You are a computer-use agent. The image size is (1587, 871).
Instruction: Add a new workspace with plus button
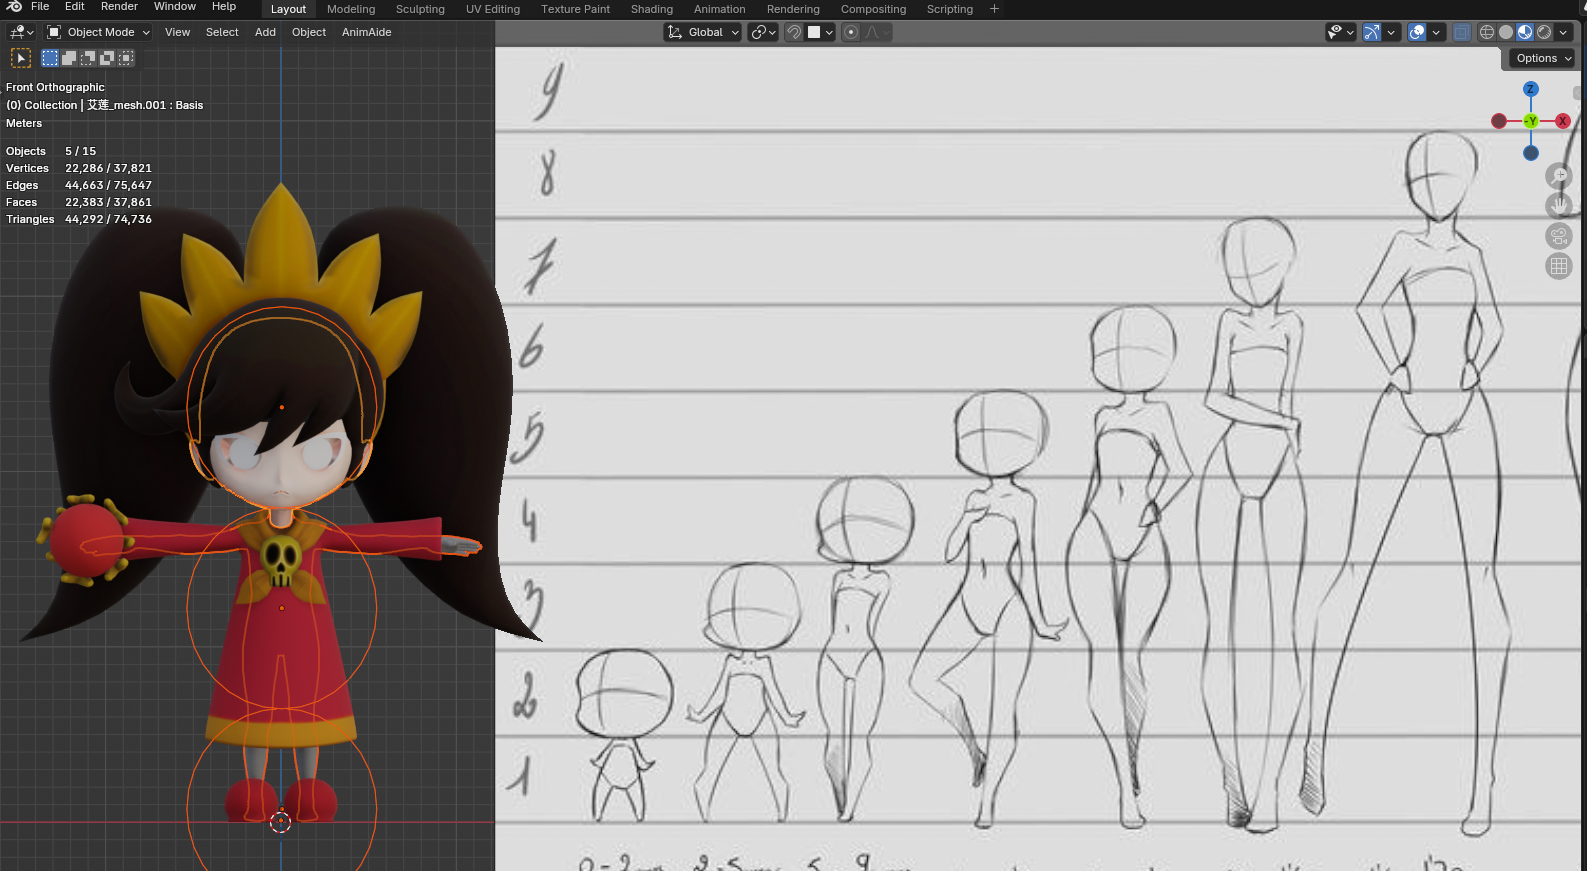click(x=994, y=9)
